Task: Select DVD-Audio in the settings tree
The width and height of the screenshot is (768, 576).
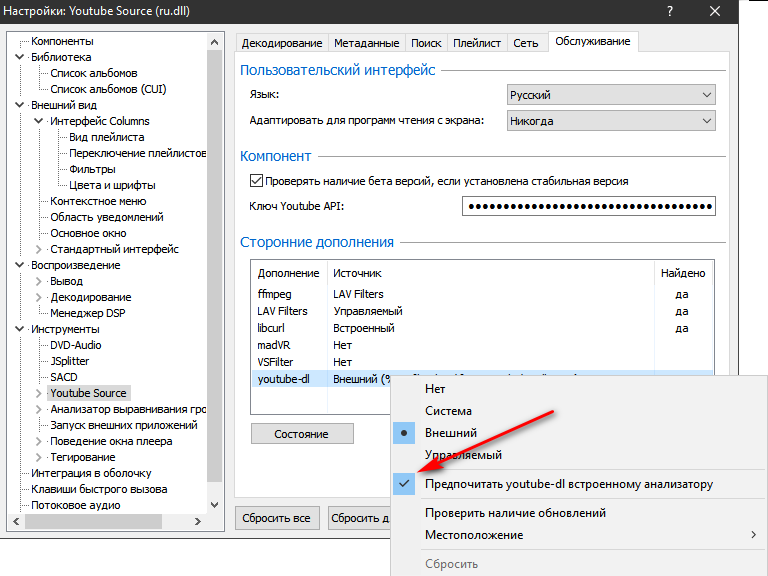Action: pos(76,345)
